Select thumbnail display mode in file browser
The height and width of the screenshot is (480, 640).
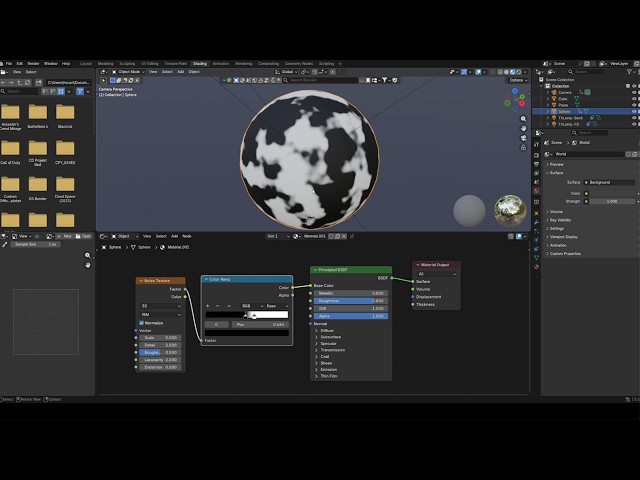pos(61,91)
